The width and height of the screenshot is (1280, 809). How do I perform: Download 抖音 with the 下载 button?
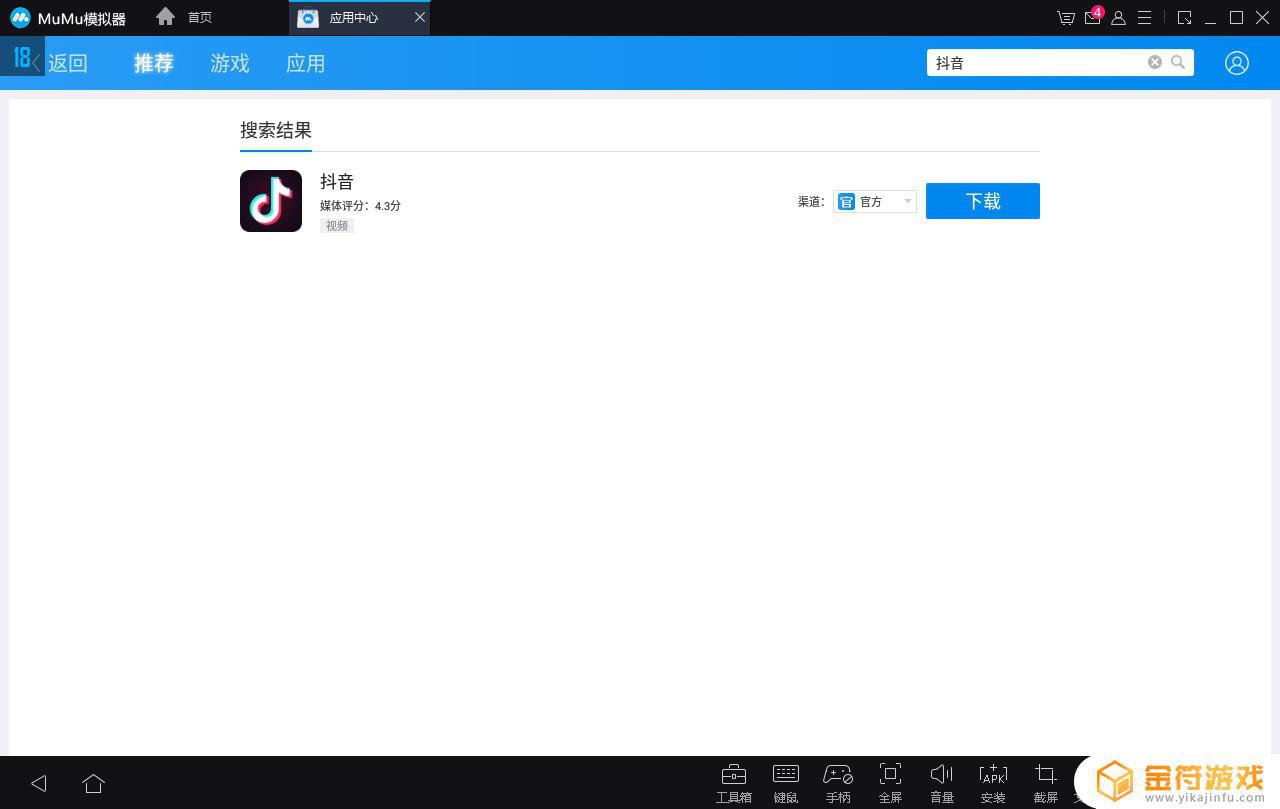pos(983,201)
